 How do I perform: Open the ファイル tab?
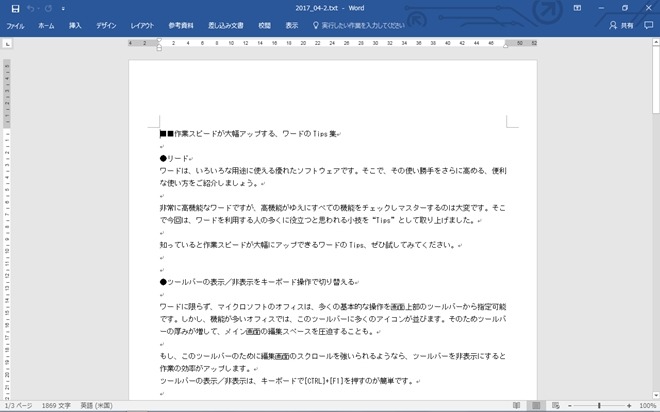(14, 24)
